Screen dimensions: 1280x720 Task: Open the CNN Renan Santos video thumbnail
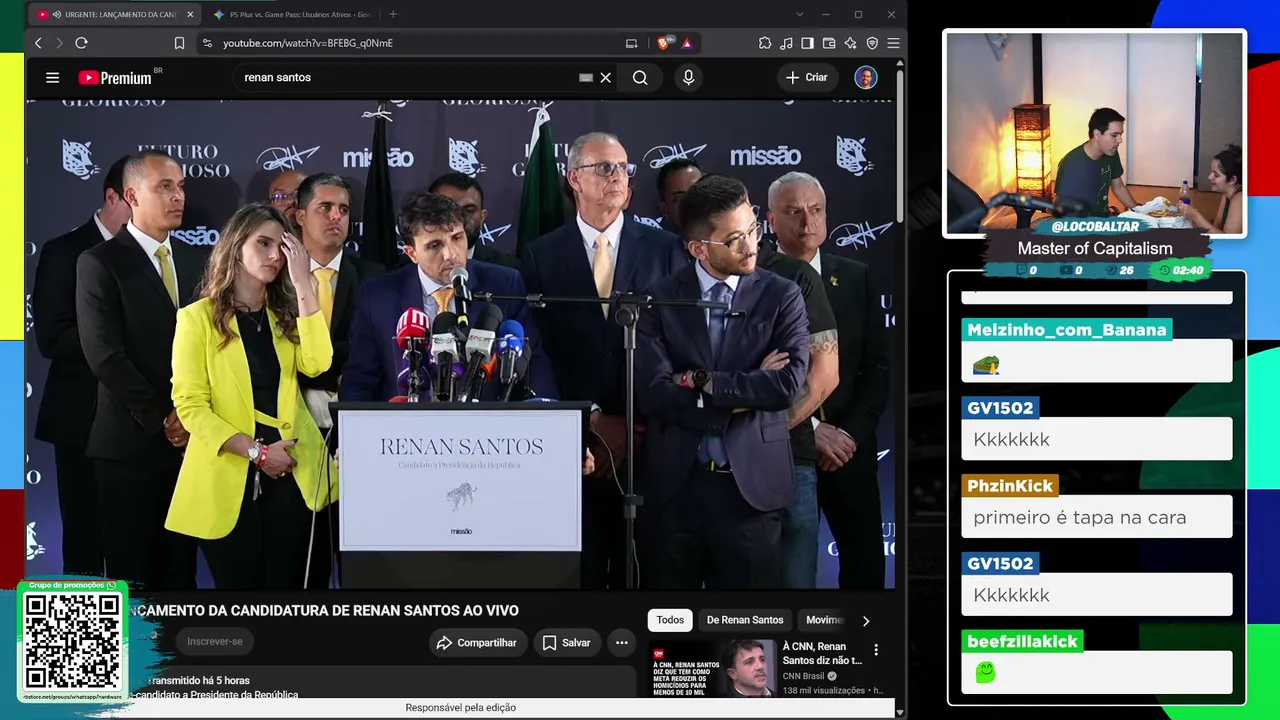pyautogui.click(x=713, y=667)
